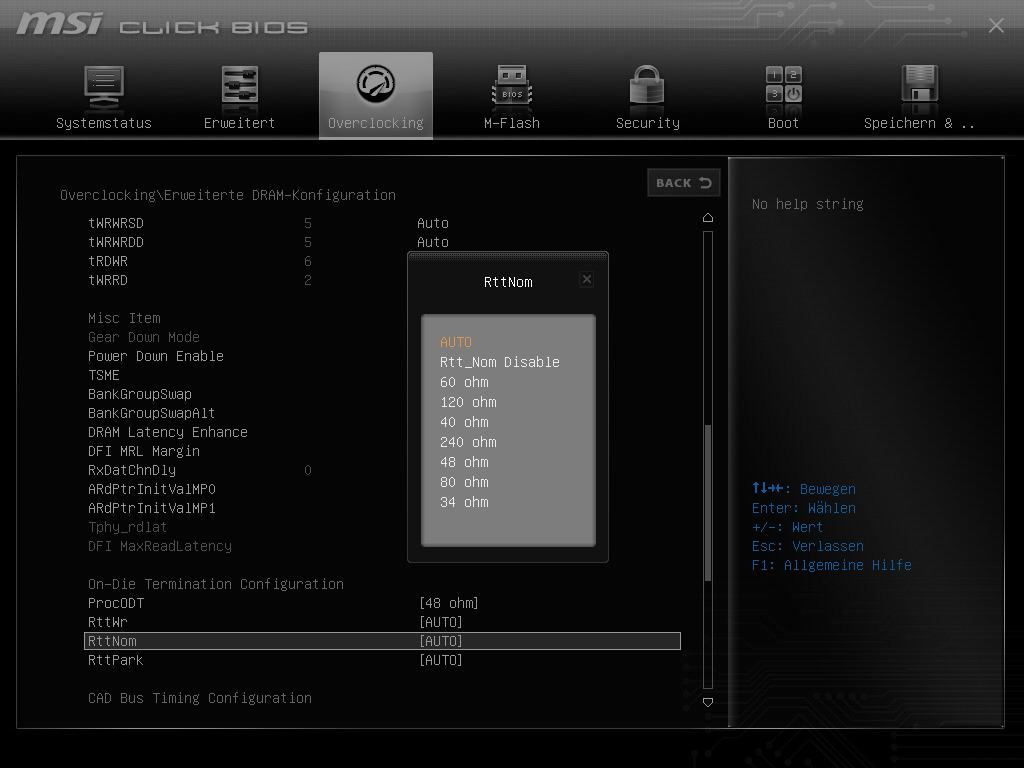Select the RxDatChnDly setting
1024x768 pixels.
pos(132,470)
